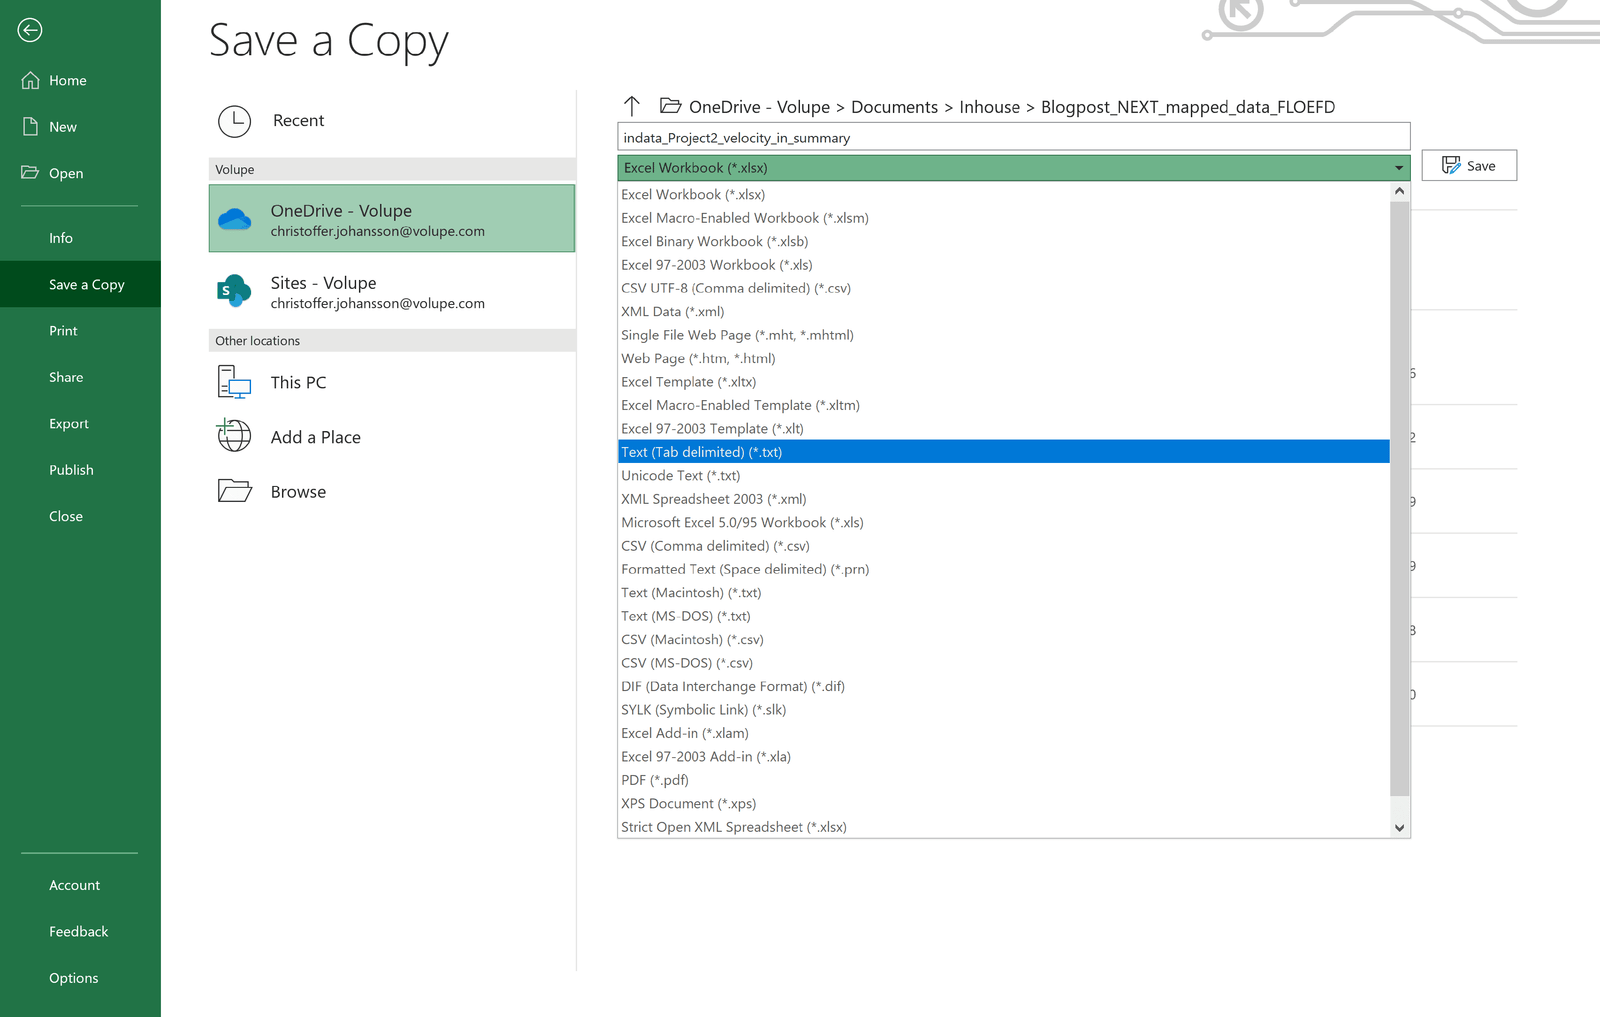Select SYLK (Symbolic Link) (*.slk)
Image resolution: width=1600 pixels, height=1017 pixels.
pyautogui.click(x=1004, y=709)
